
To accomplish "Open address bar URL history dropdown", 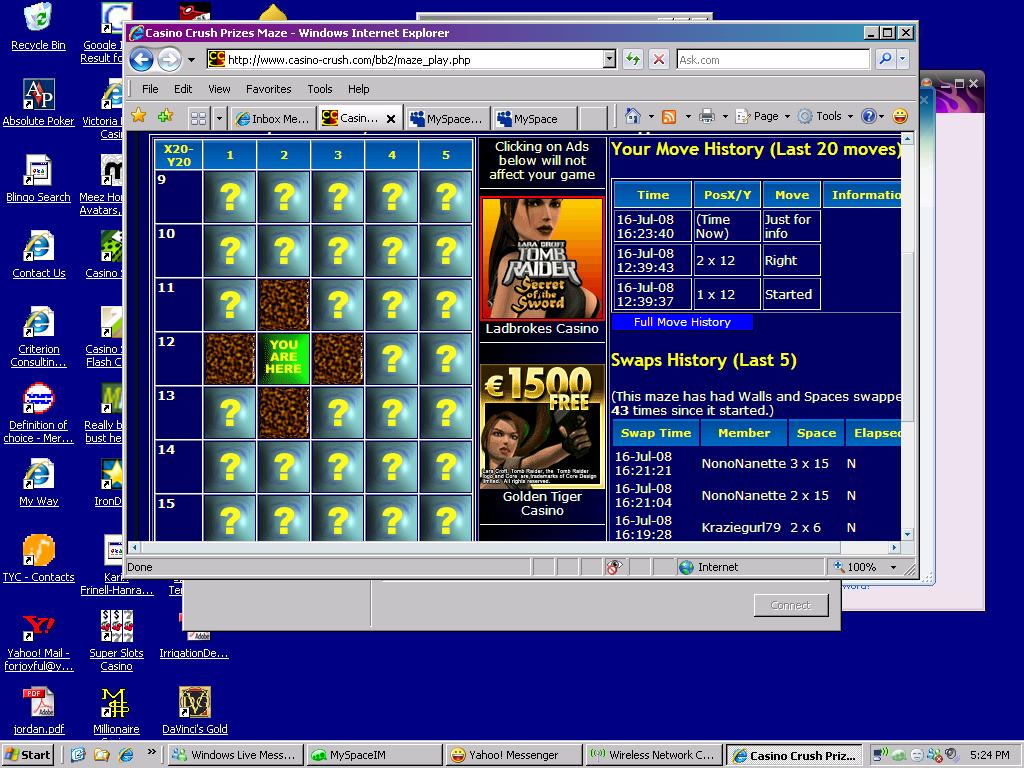I will pyautogui.click(x=609, y=59).
